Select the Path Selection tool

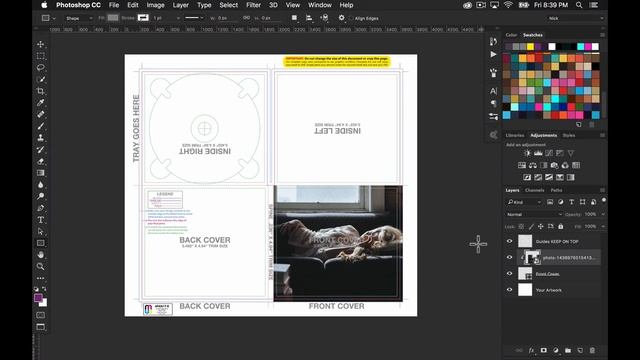point(40,231)
